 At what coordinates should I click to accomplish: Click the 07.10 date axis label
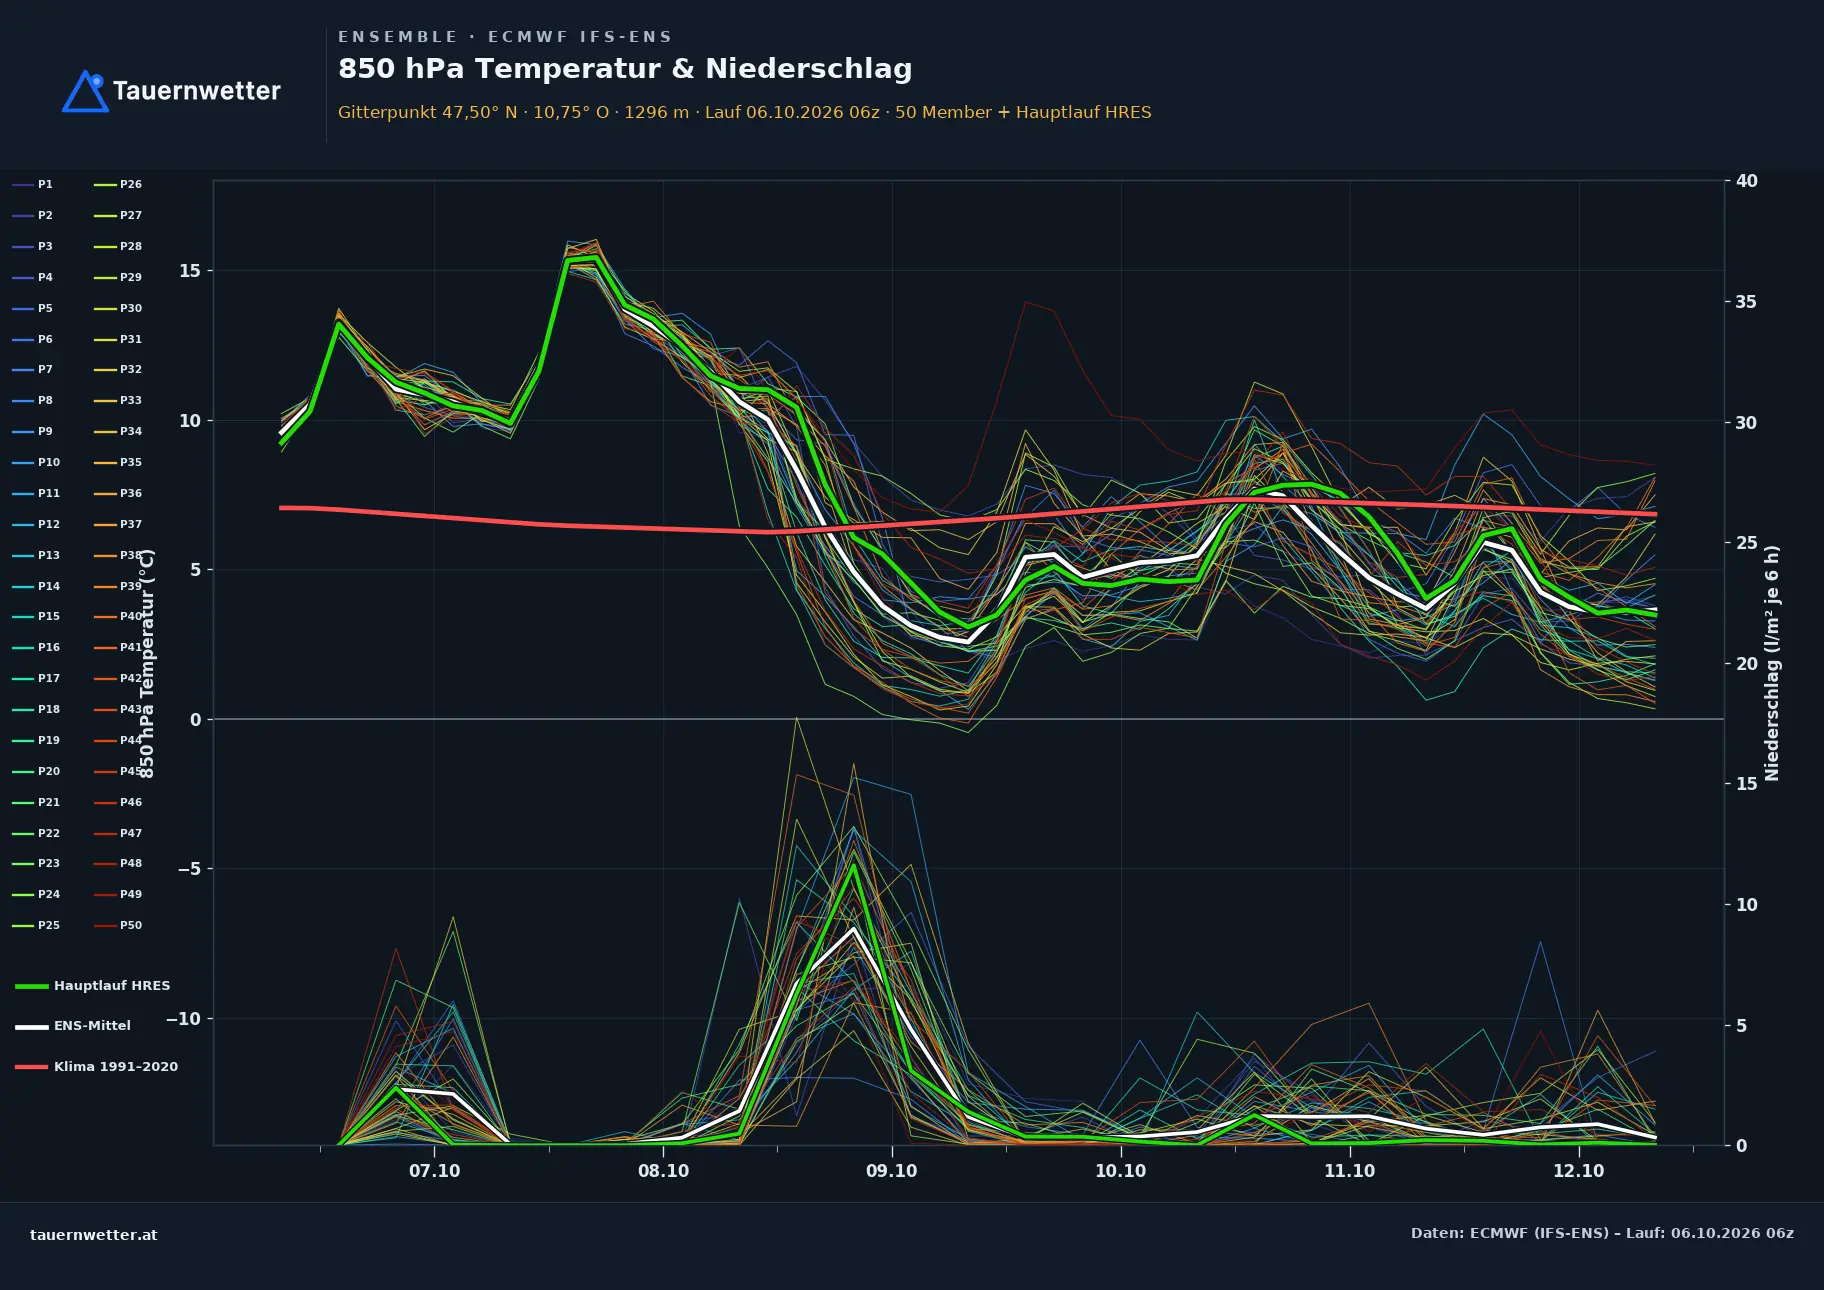[435, 1171]
